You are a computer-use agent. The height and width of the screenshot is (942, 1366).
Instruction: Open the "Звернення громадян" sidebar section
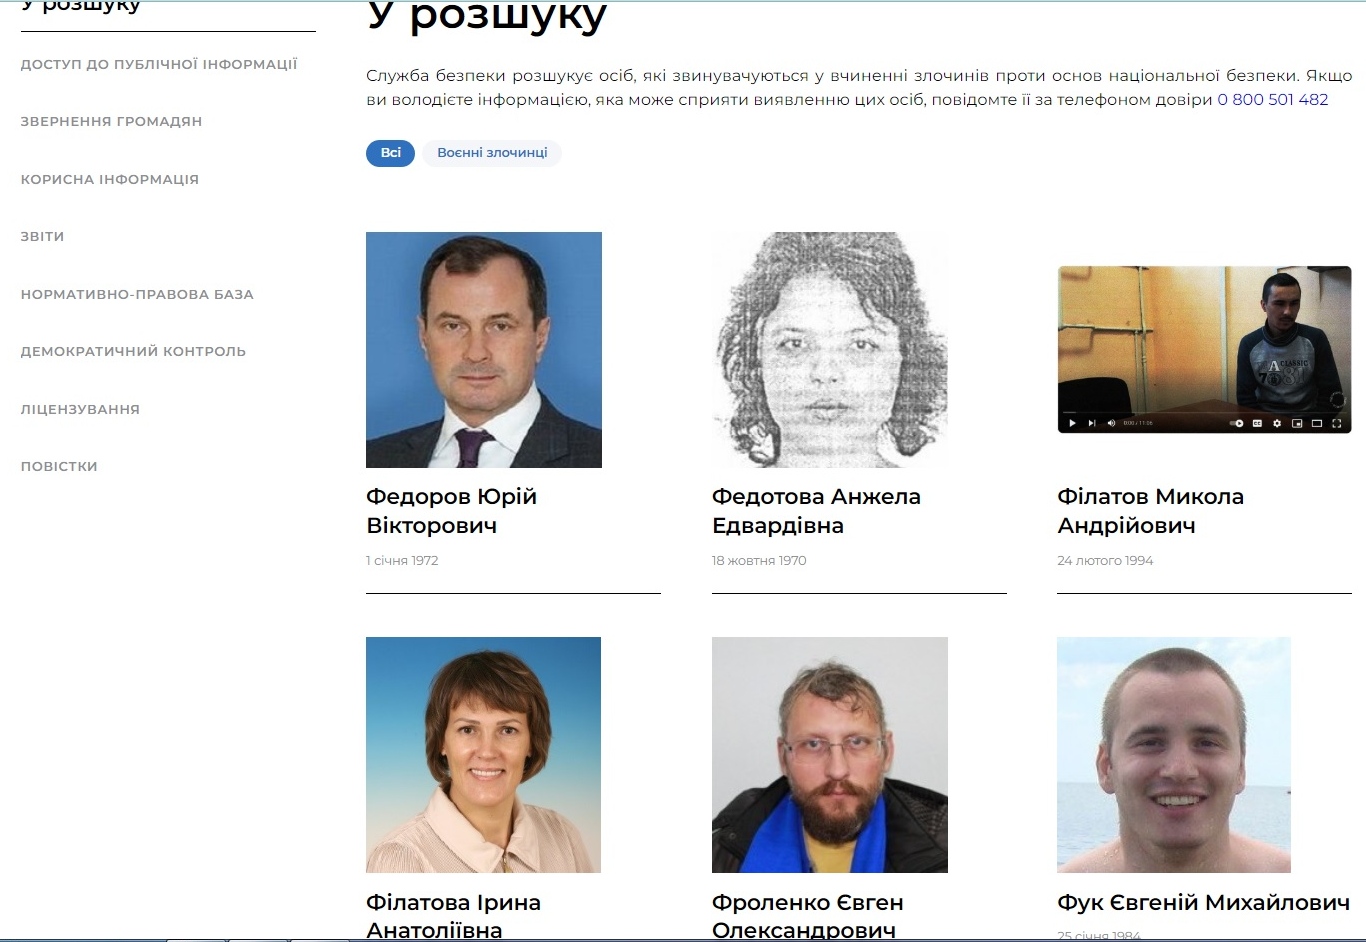click(111, 121)
